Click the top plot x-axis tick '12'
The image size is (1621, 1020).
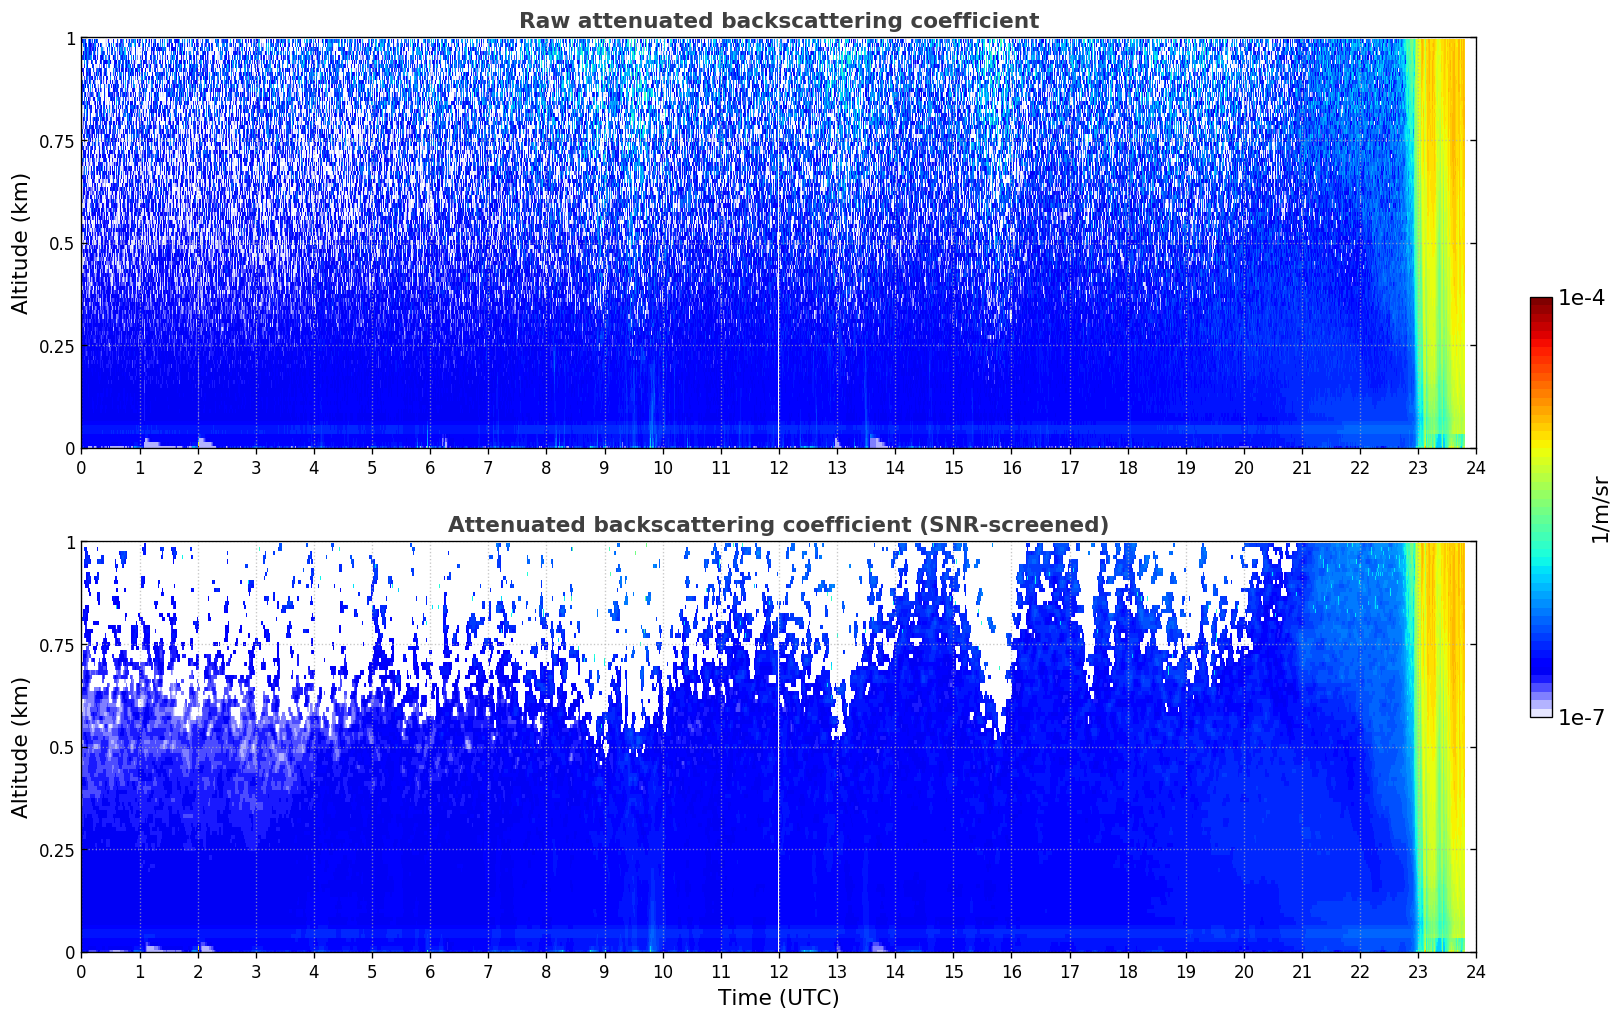778,467
